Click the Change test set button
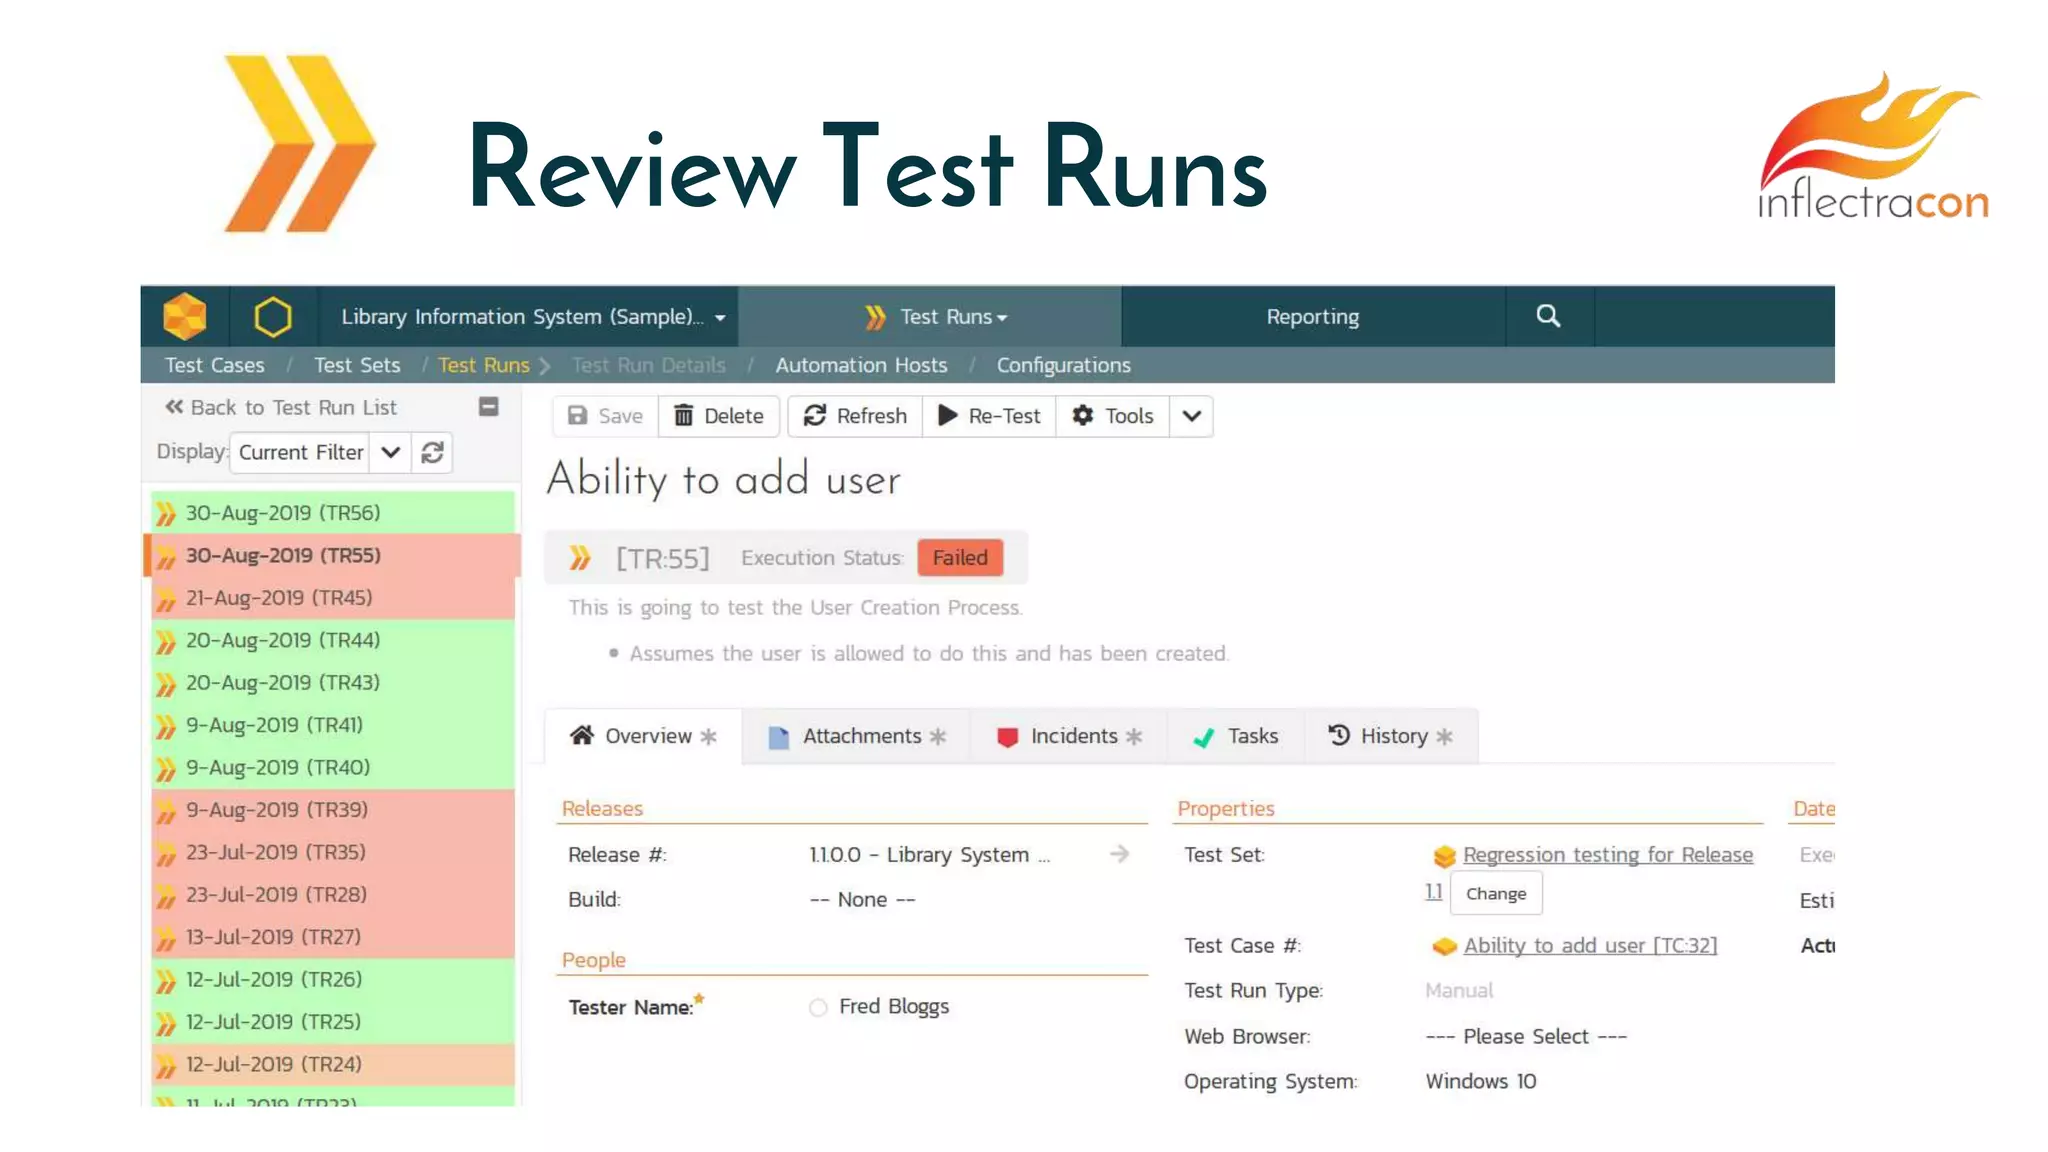 [1496, 894]
